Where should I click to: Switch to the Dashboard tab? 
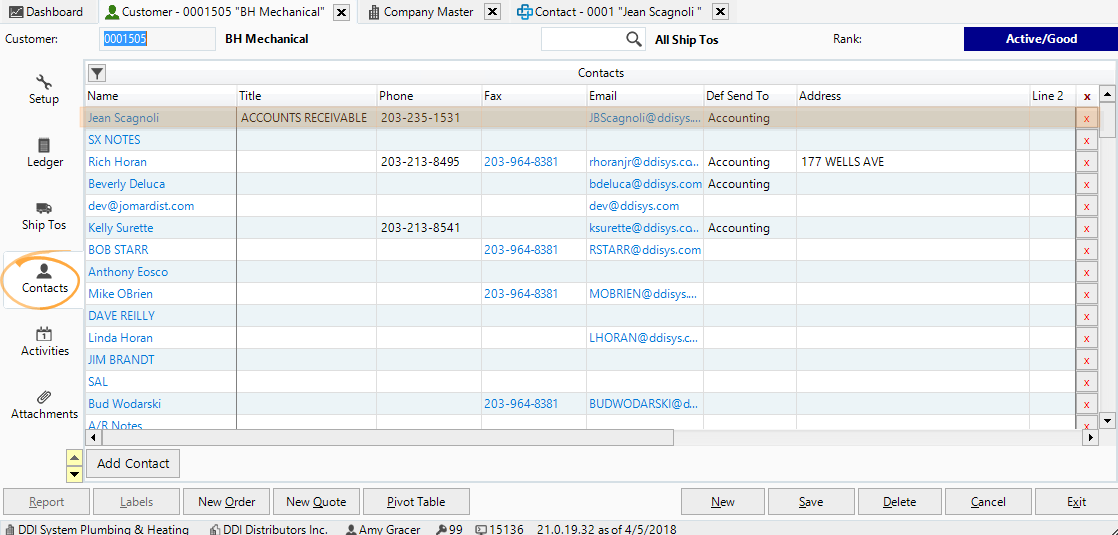(x=47, y=12)
